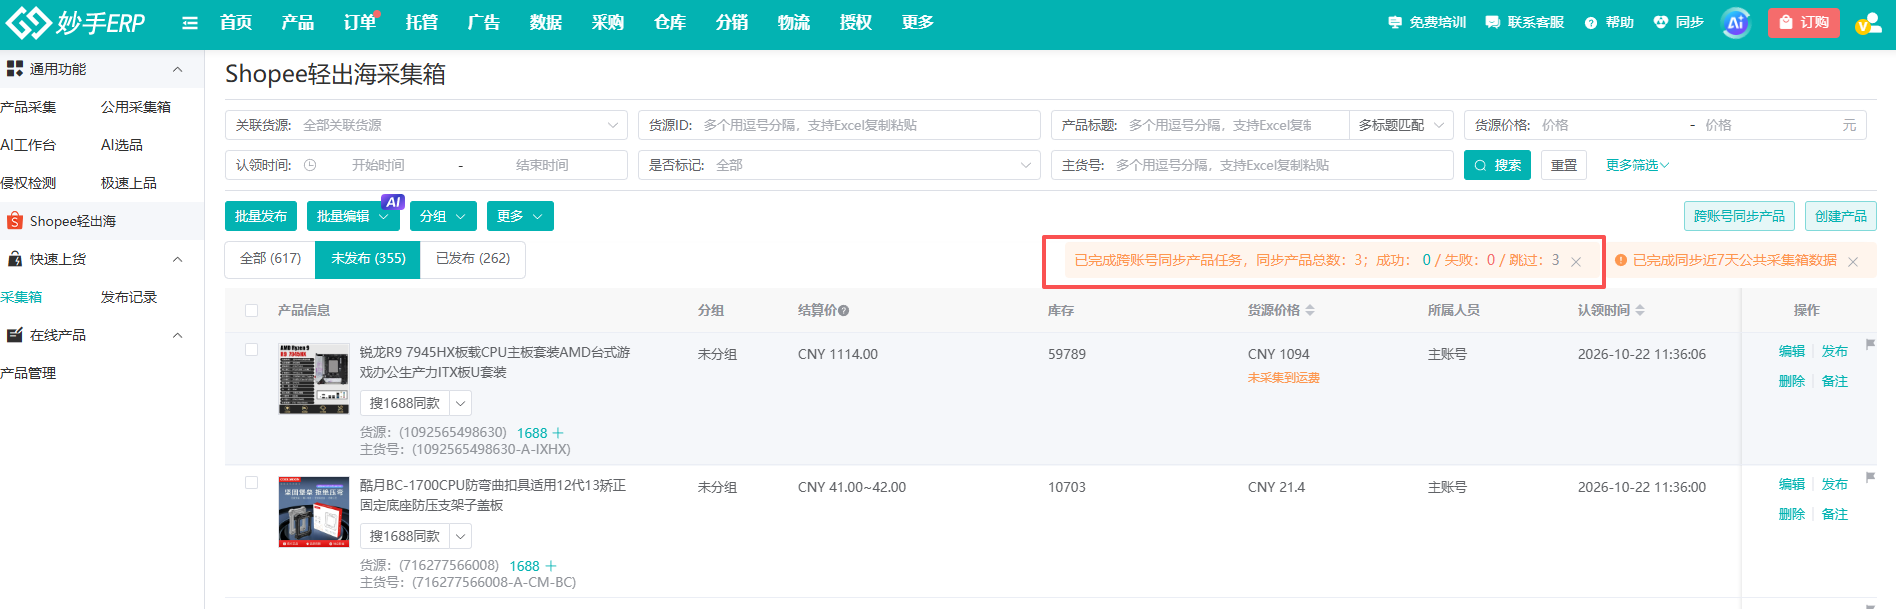Viewport: 1896px width, 609px height.
Task: Click 编辑 link for 锐龙R9 row
Action: (1792, 351)
